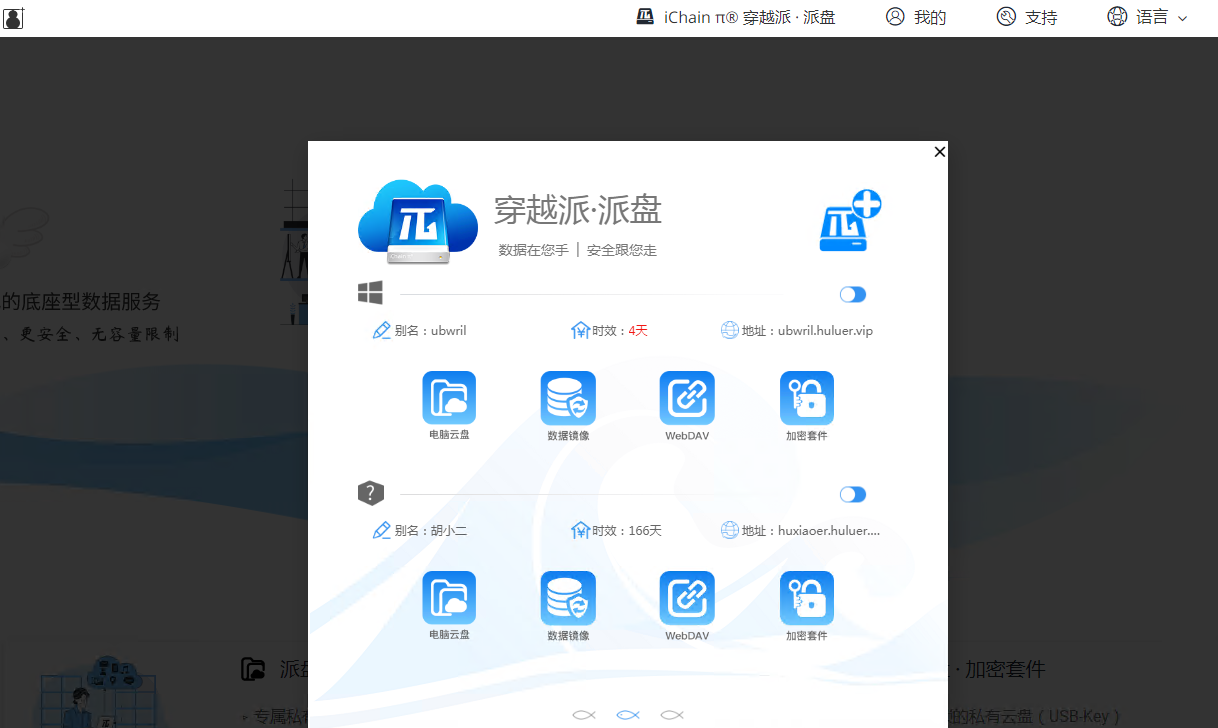This screenshot has width=1218, height=728.
Task: Click the globe icon beside ubwril.huluer.vip
Action: coord(730,330)
